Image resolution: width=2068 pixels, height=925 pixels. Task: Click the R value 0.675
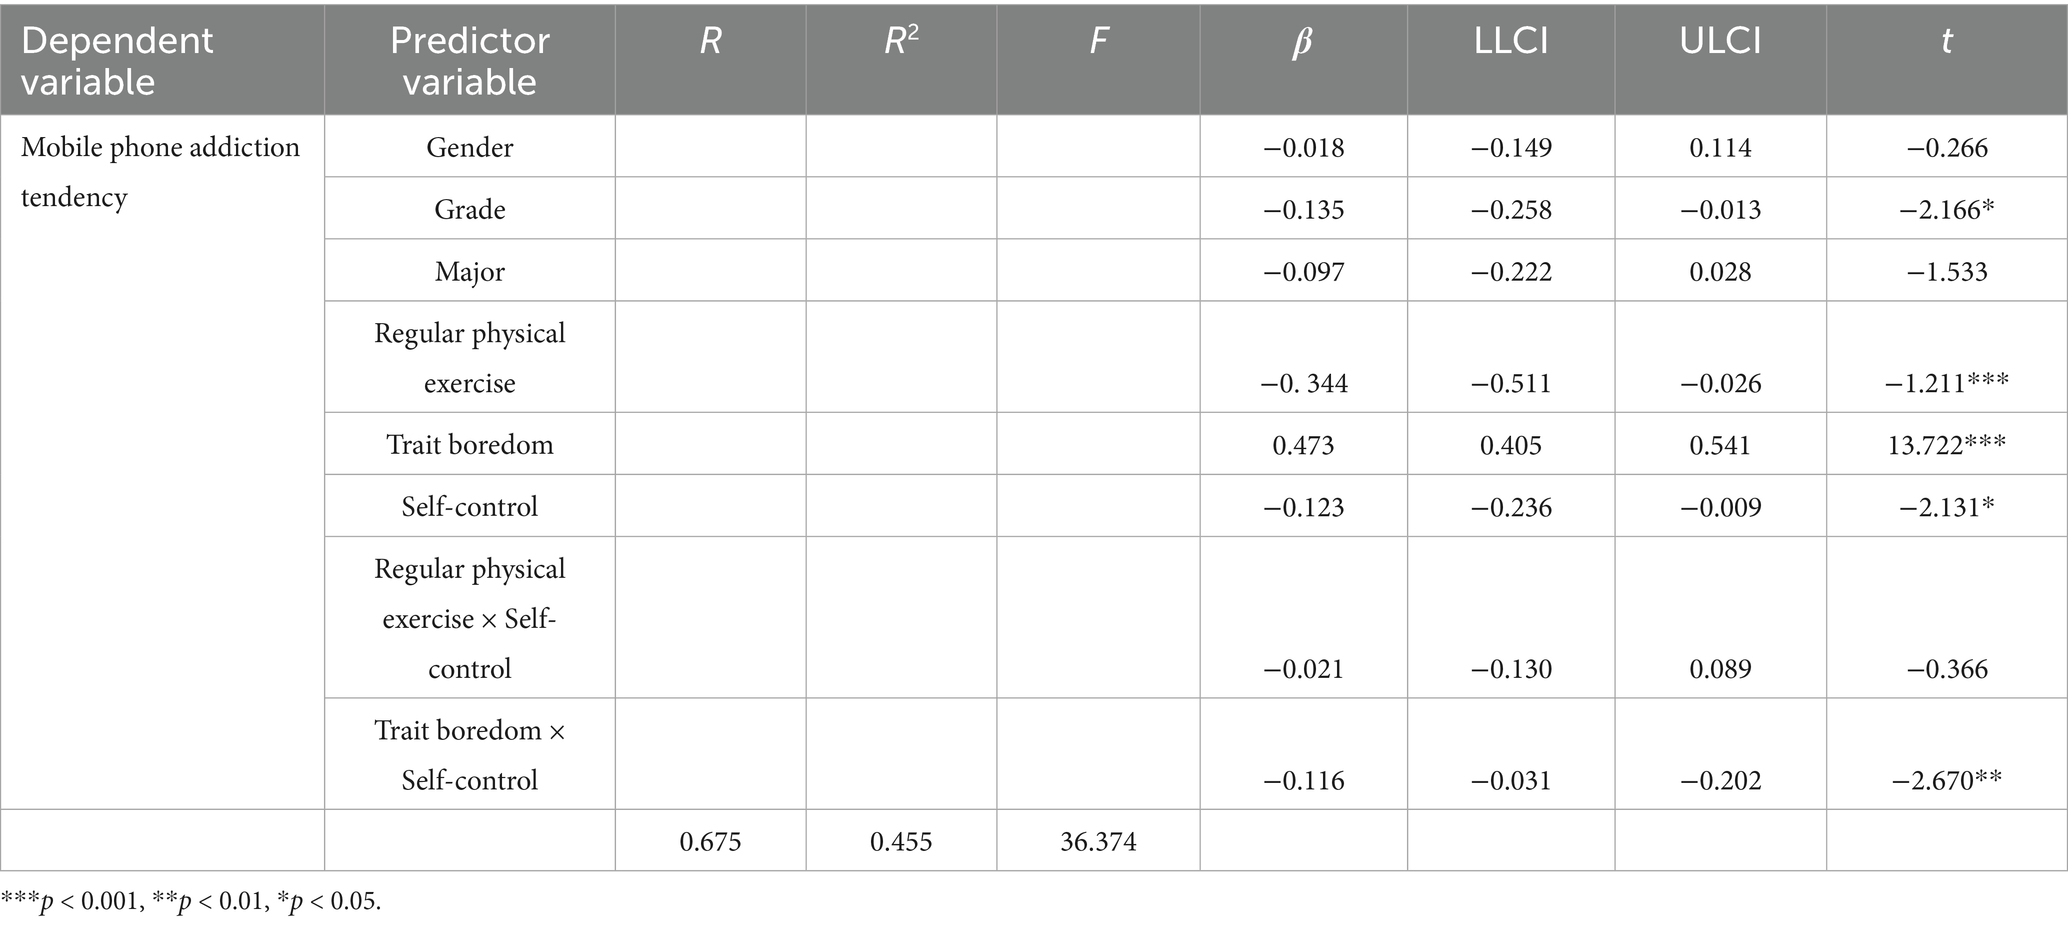click(x=710, y=842)
